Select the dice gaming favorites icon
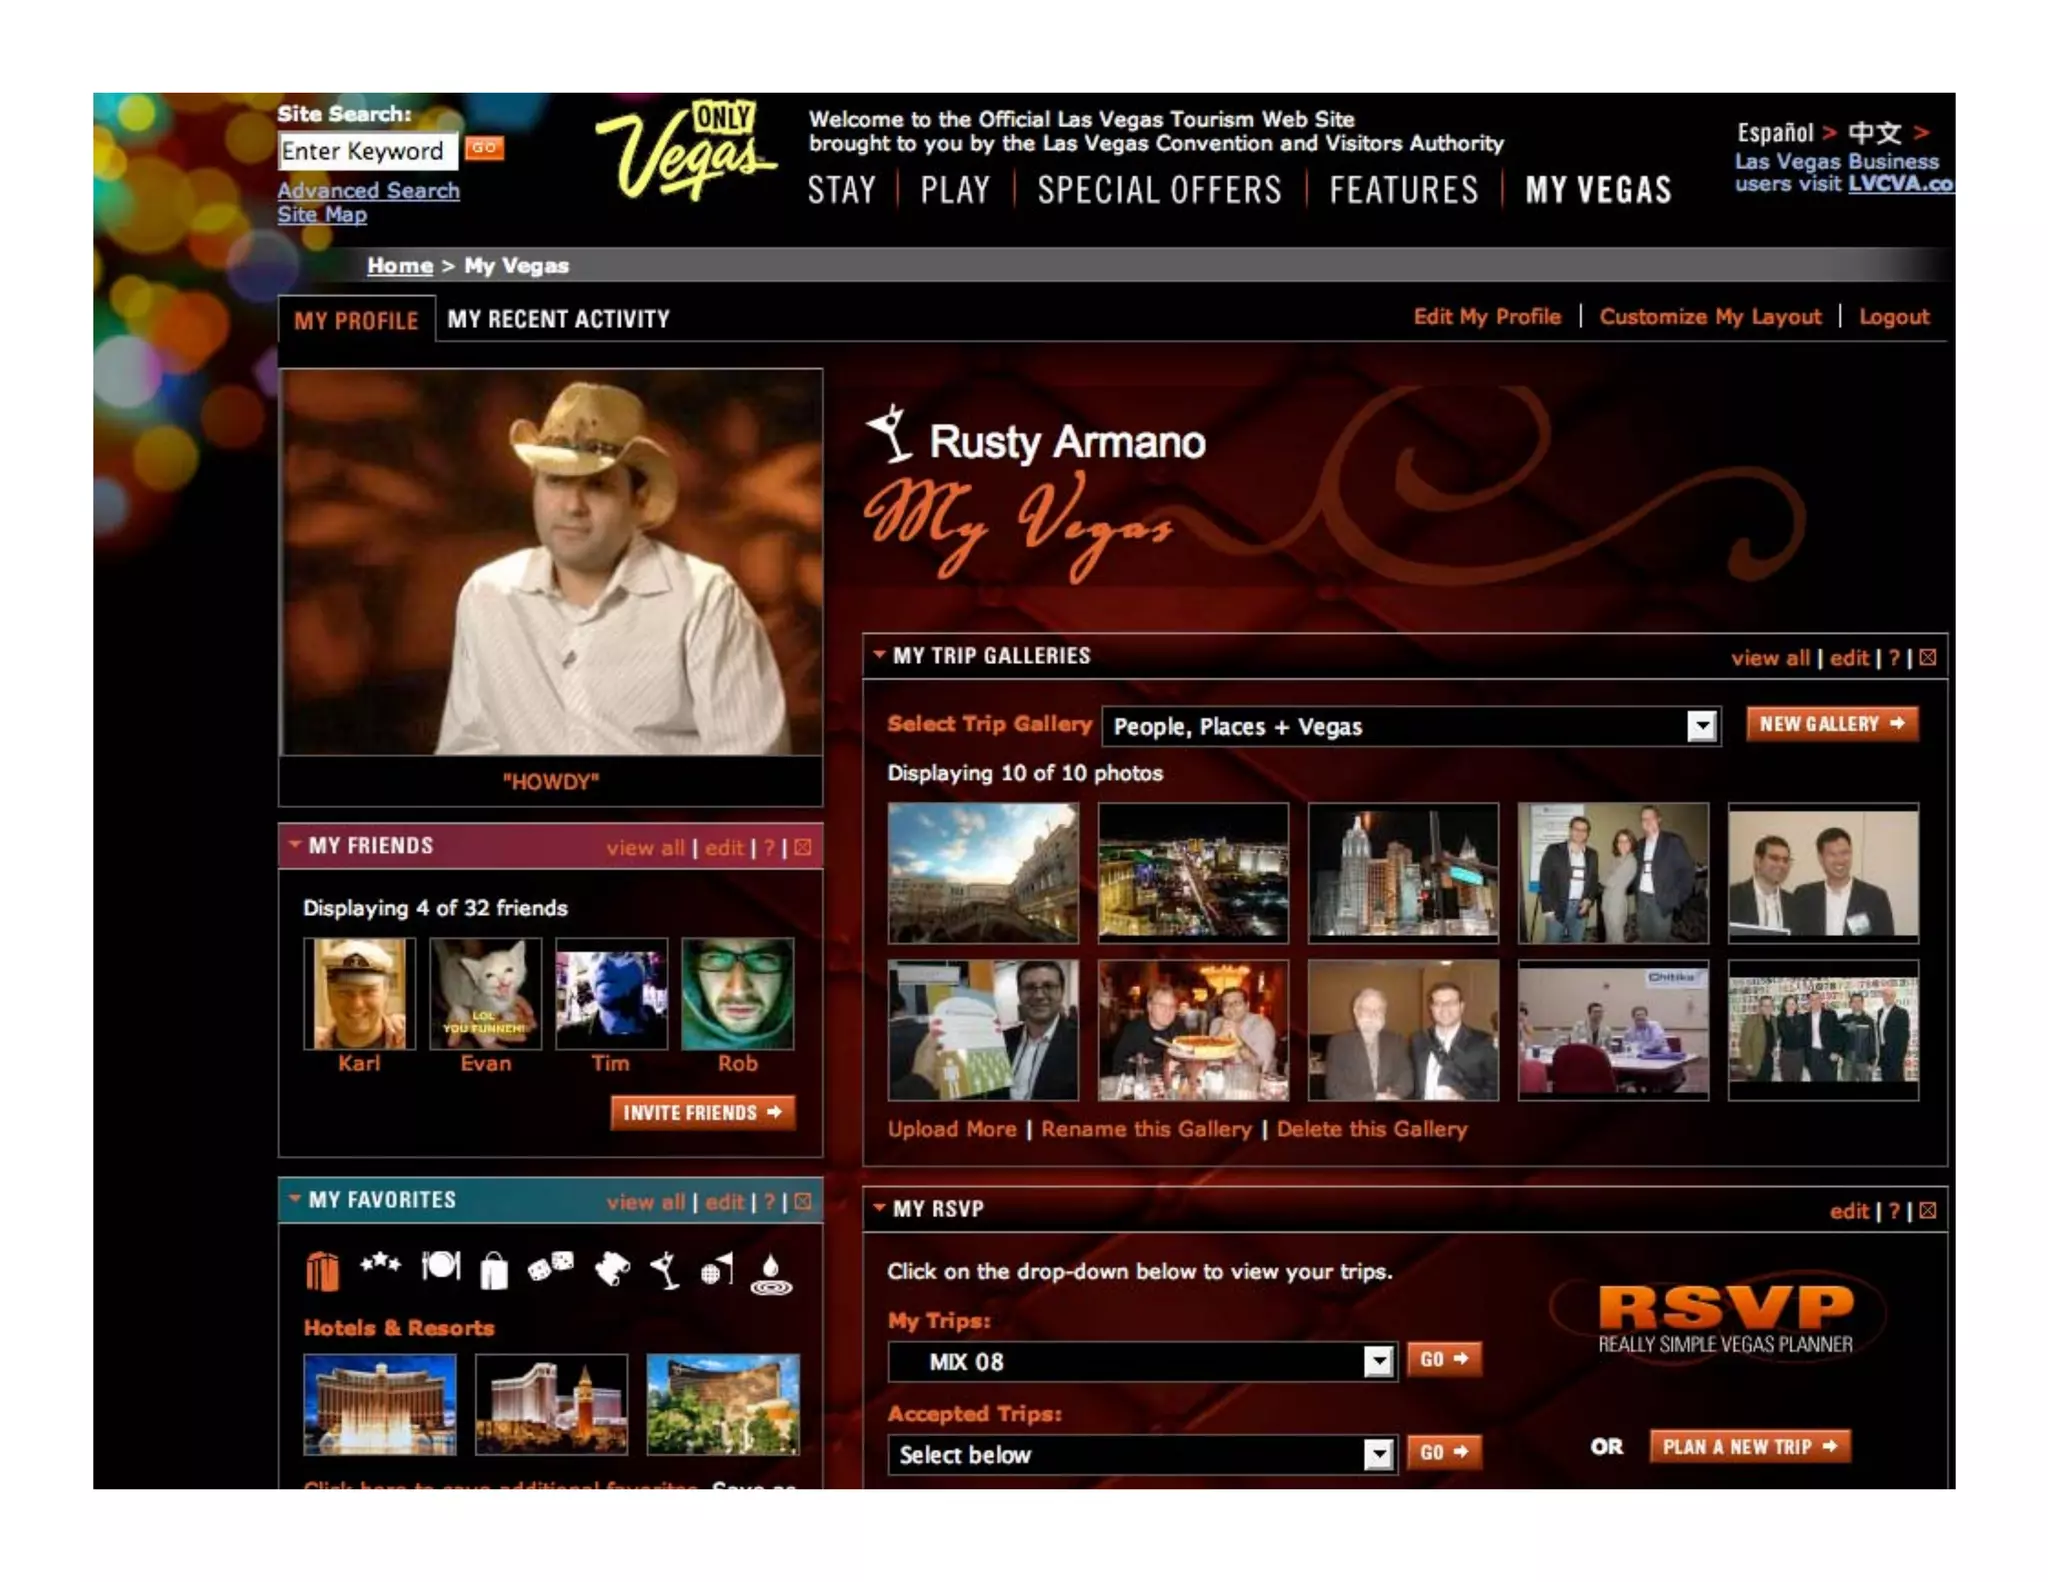Viewport: 2048px width, 1582px height. click(550, 1267)
